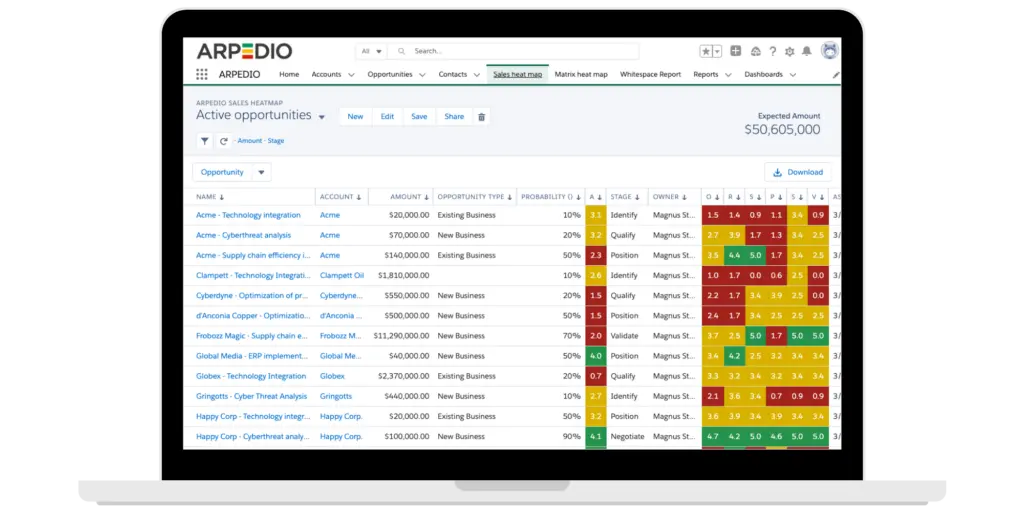Viewport: 1024px width, 512px height.
Task: Switch to the Sales heat map tab
Action: click(517, 74)
